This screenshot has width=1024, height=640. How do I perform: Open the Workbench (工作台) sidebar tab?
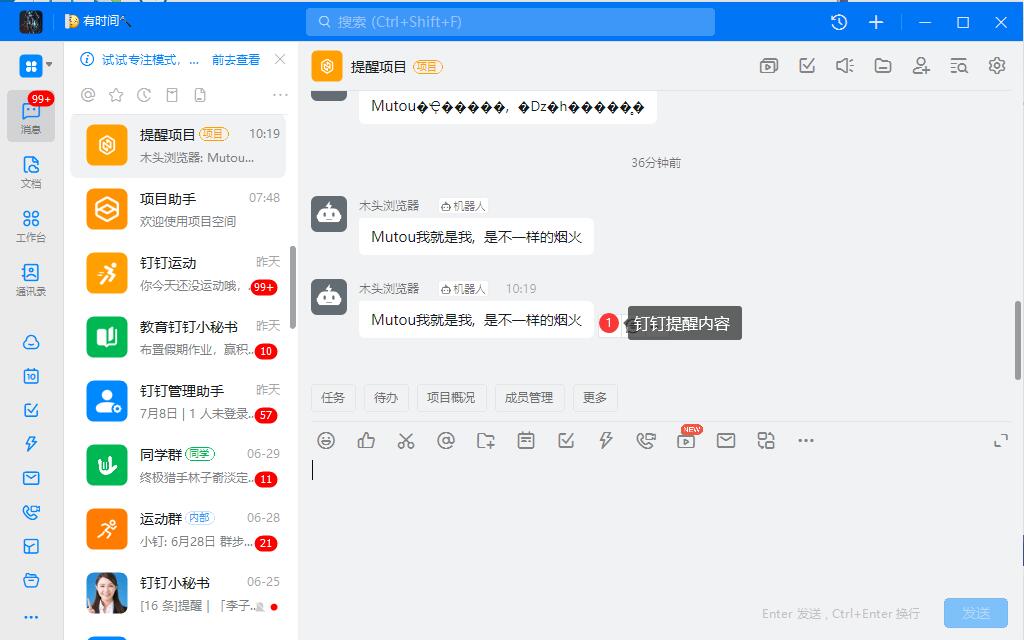(x=31, y=226)
